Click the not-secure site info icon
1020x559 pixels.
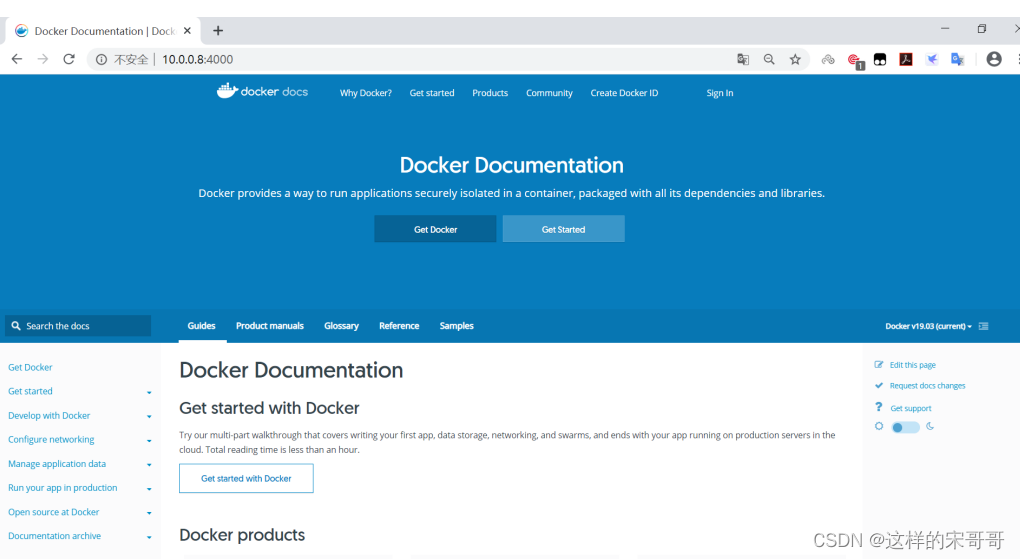tap(101, 59)
